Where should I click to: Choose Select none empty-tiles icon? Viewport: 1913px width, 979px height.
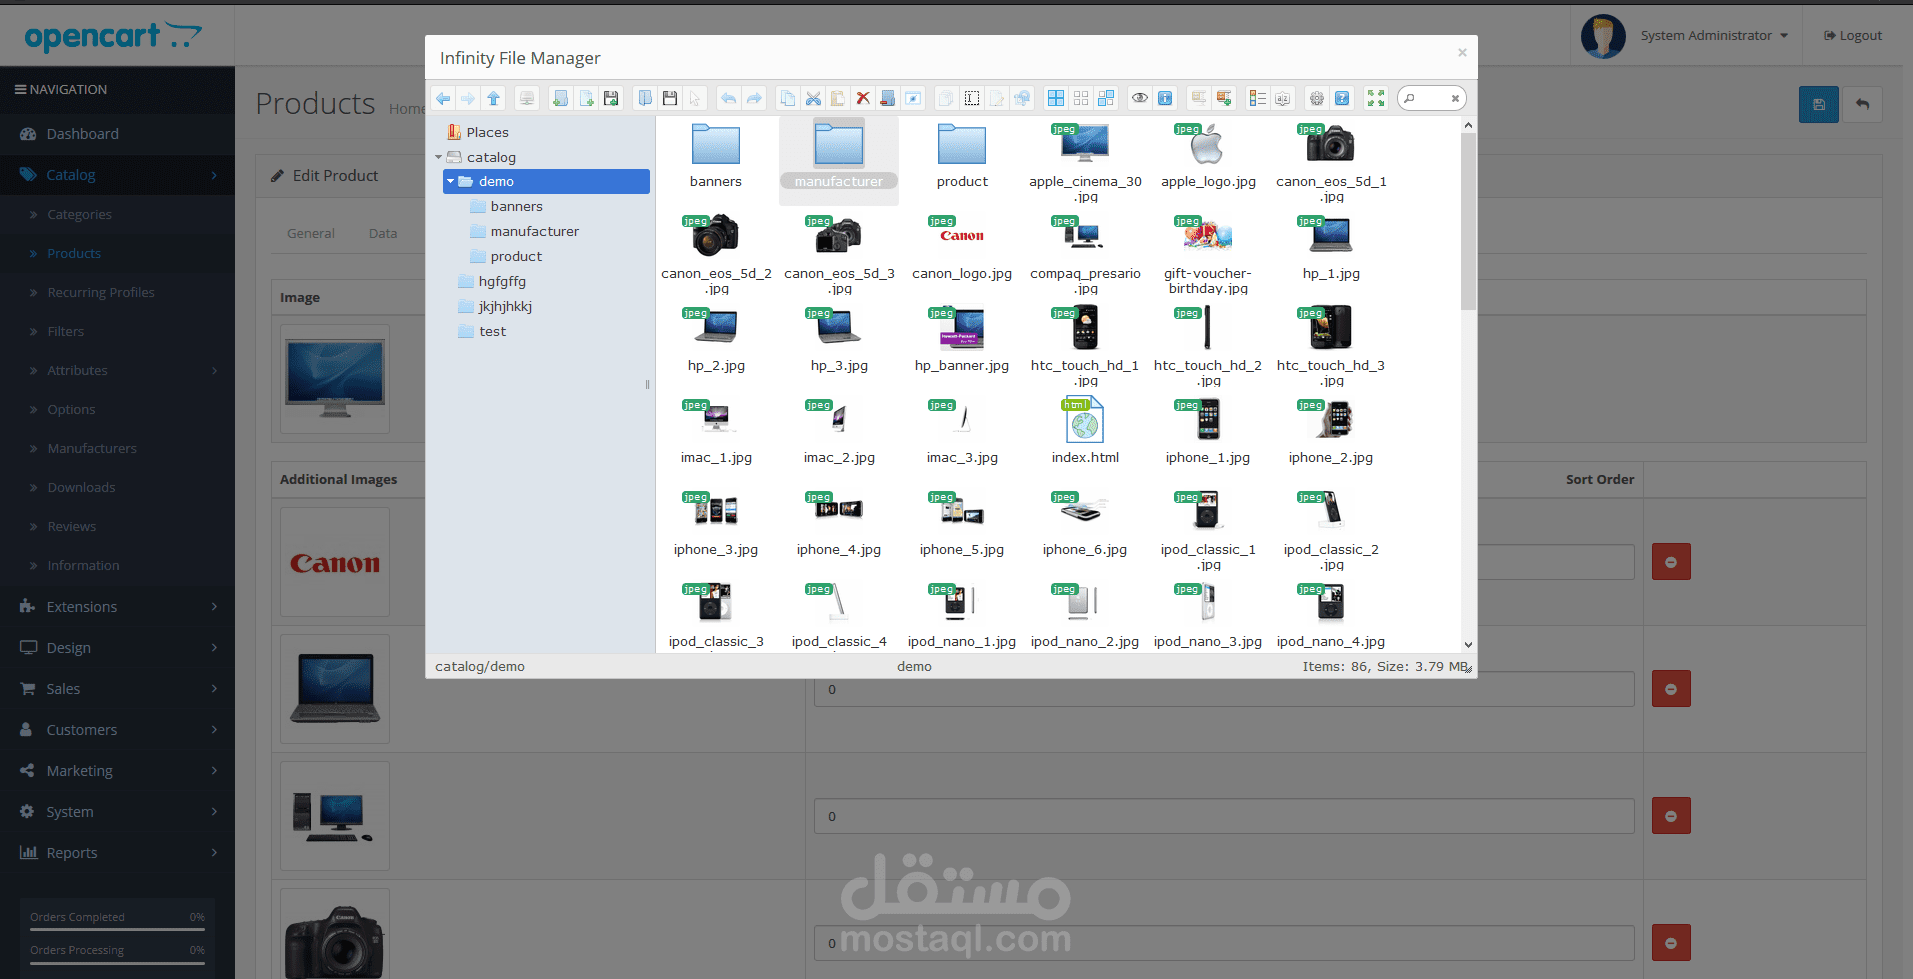click(1081, 98)
